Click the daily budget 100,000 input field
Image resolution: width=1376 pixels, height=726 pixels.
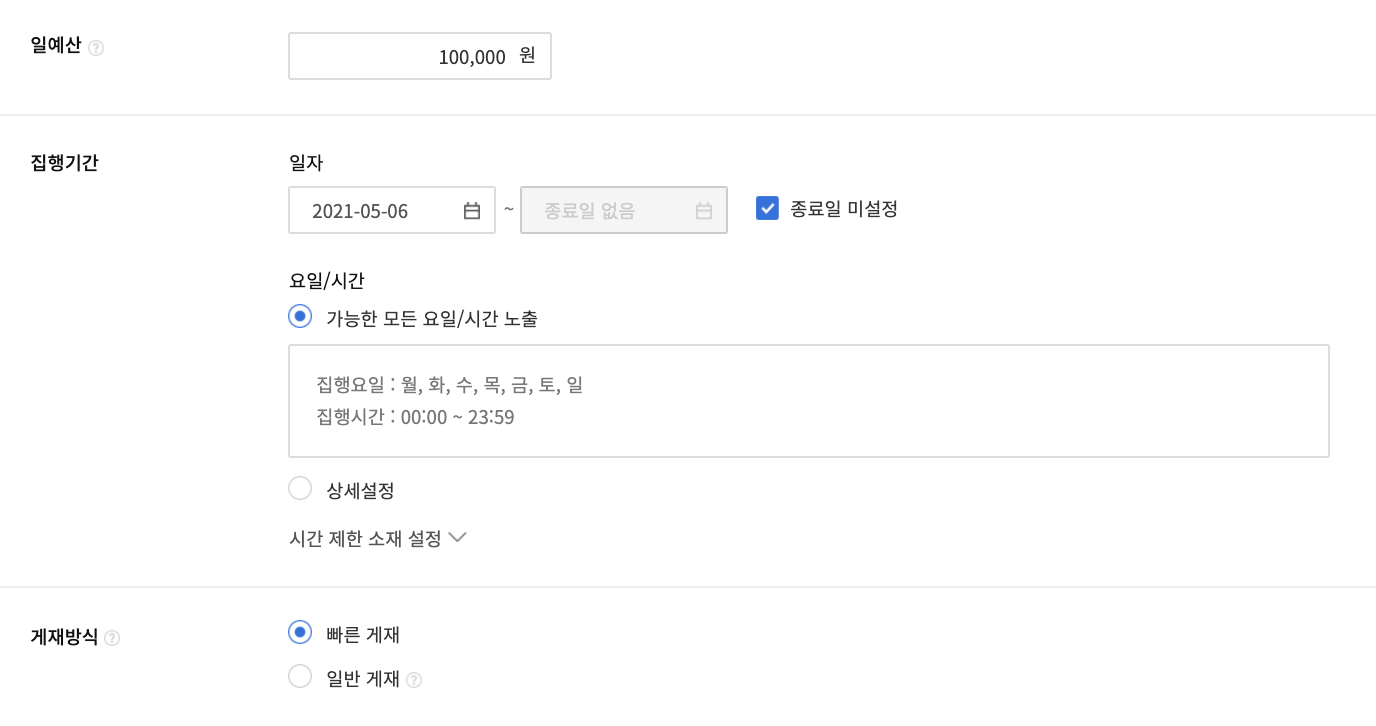coord(420,56)
